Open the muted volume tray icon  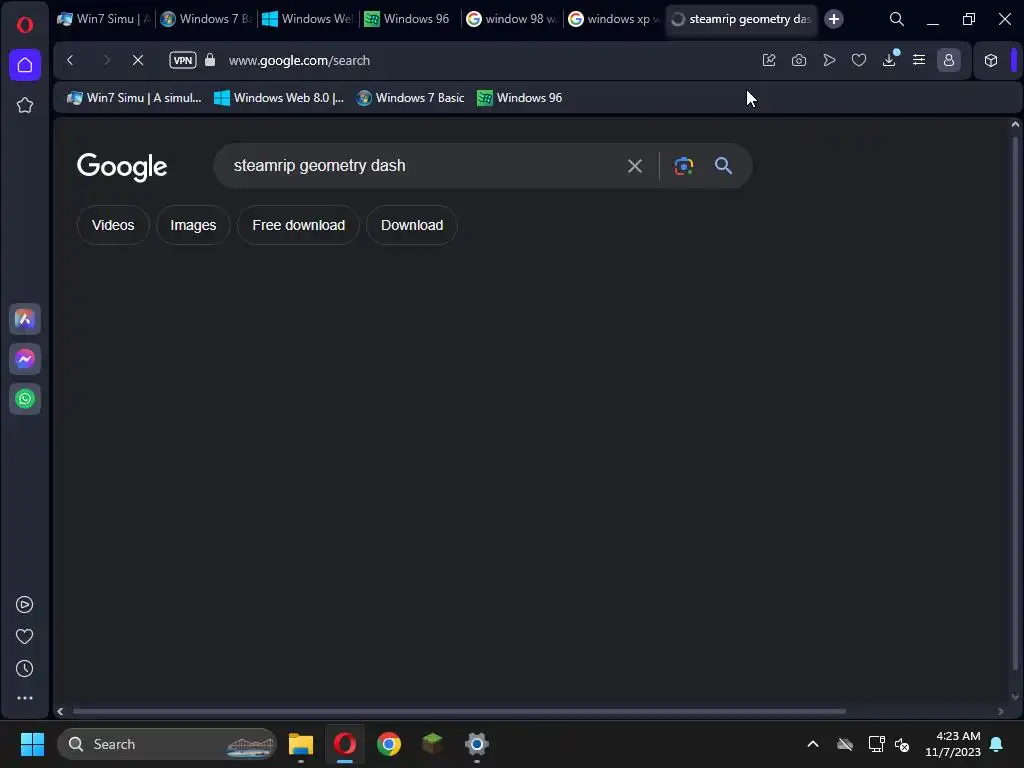(903, 744)
